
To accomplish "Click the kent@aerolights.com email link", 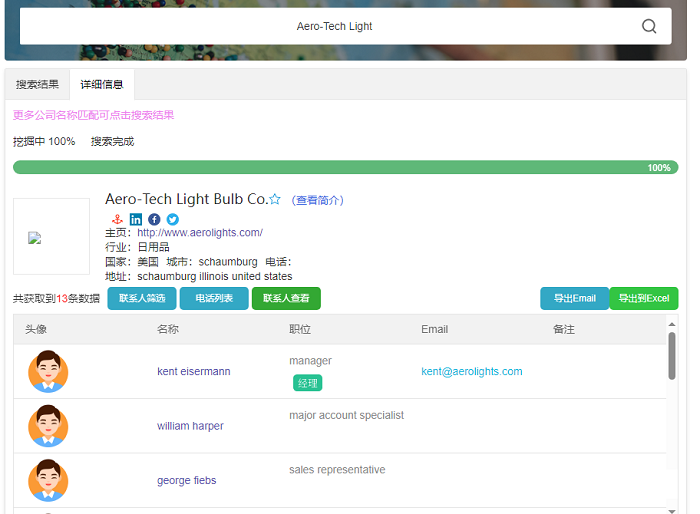I will (x=472, y=372).
